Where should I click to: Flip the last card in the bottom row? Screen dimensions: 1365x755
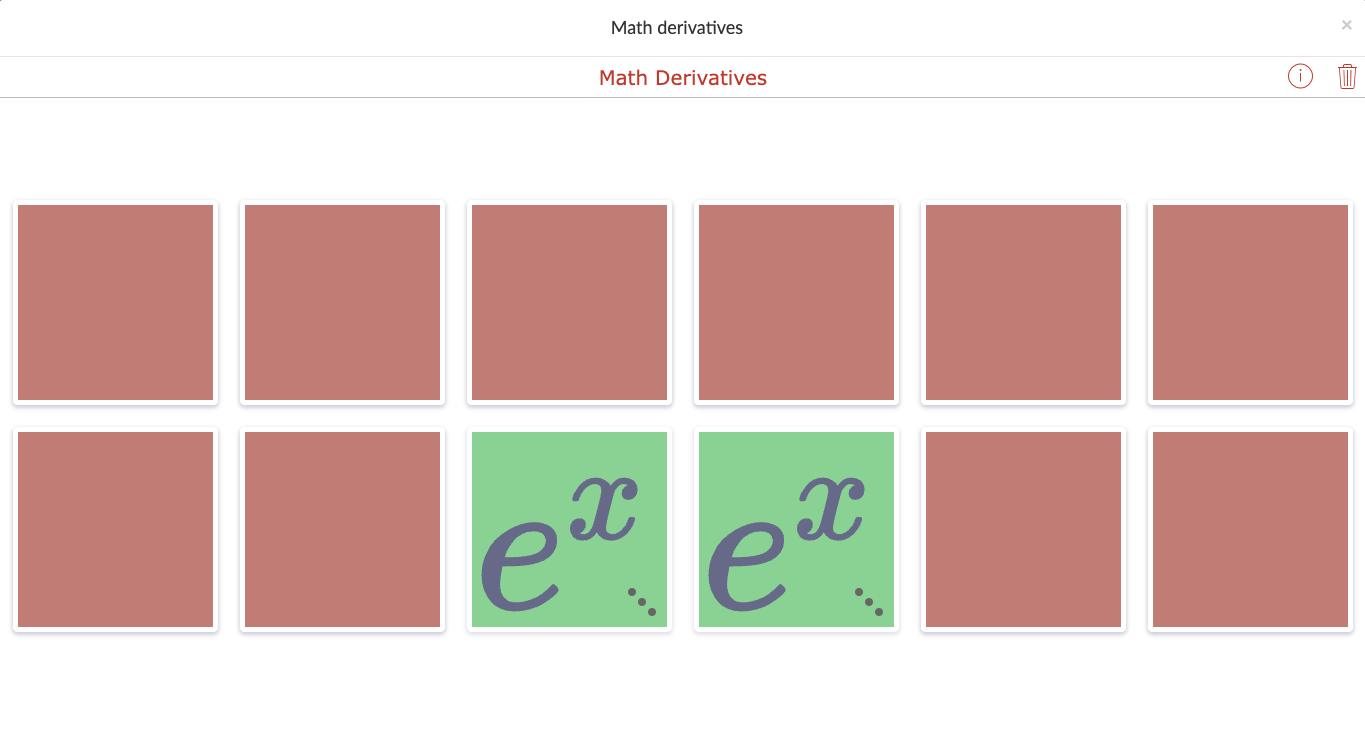pyautogui.click(x=1250, y=530)
